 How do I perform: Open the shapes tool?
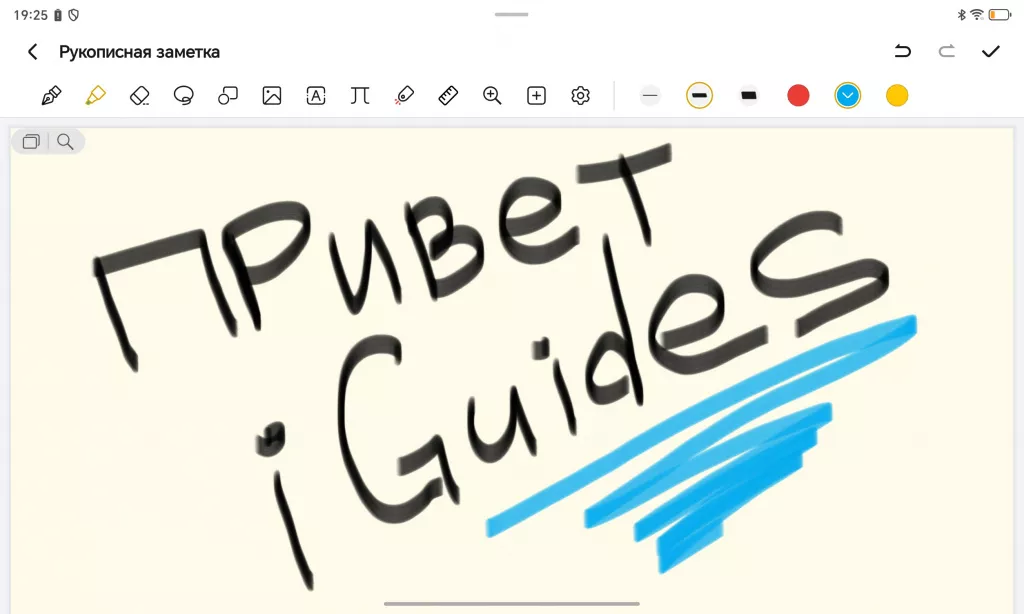coord(227,95)
